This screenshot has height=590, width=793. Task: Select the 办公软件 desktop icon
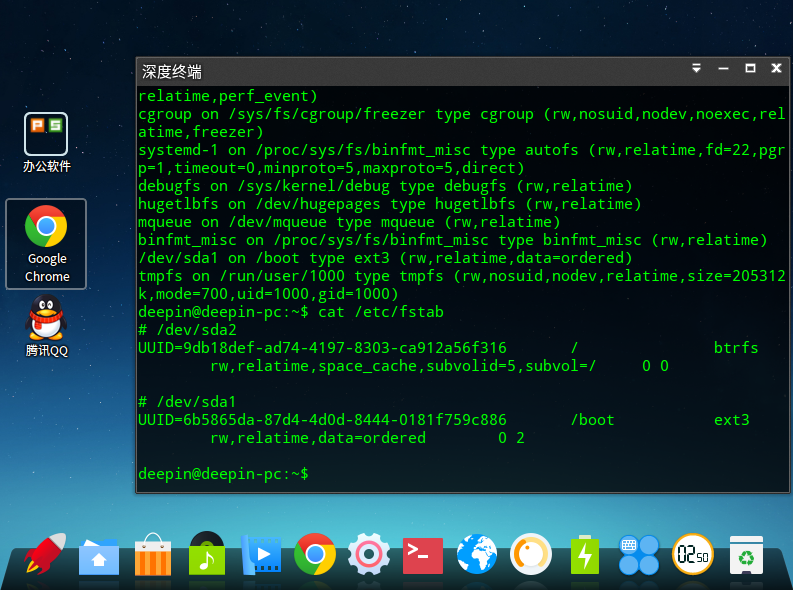point(46,135)
